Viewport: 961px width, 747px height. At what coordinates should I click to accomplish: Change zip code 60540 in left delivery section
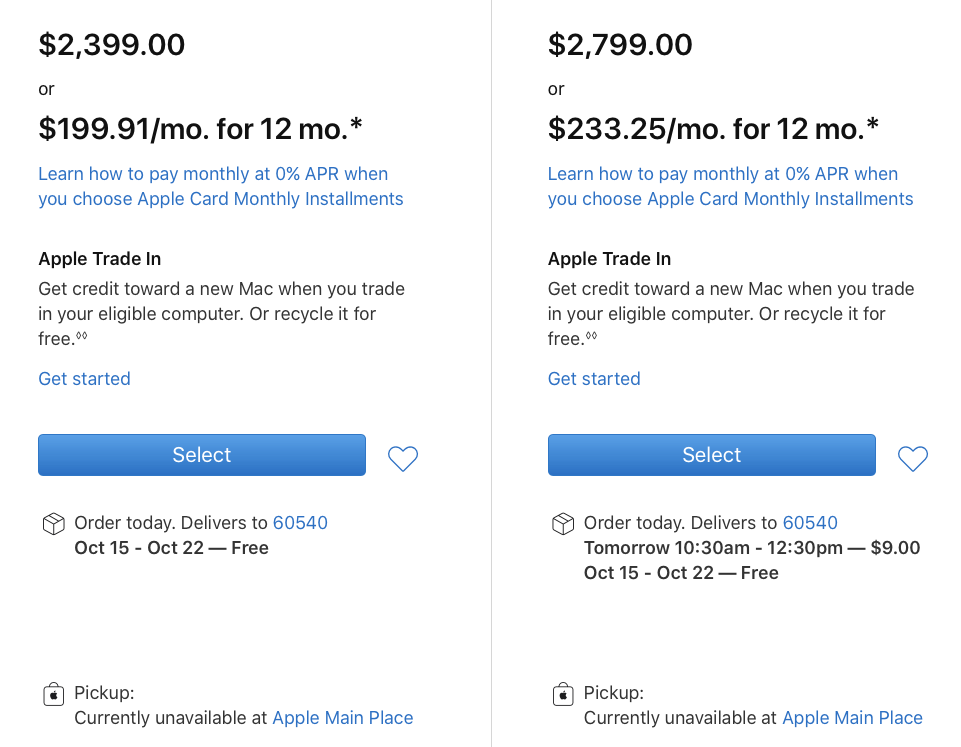click(x=300, y=523)
